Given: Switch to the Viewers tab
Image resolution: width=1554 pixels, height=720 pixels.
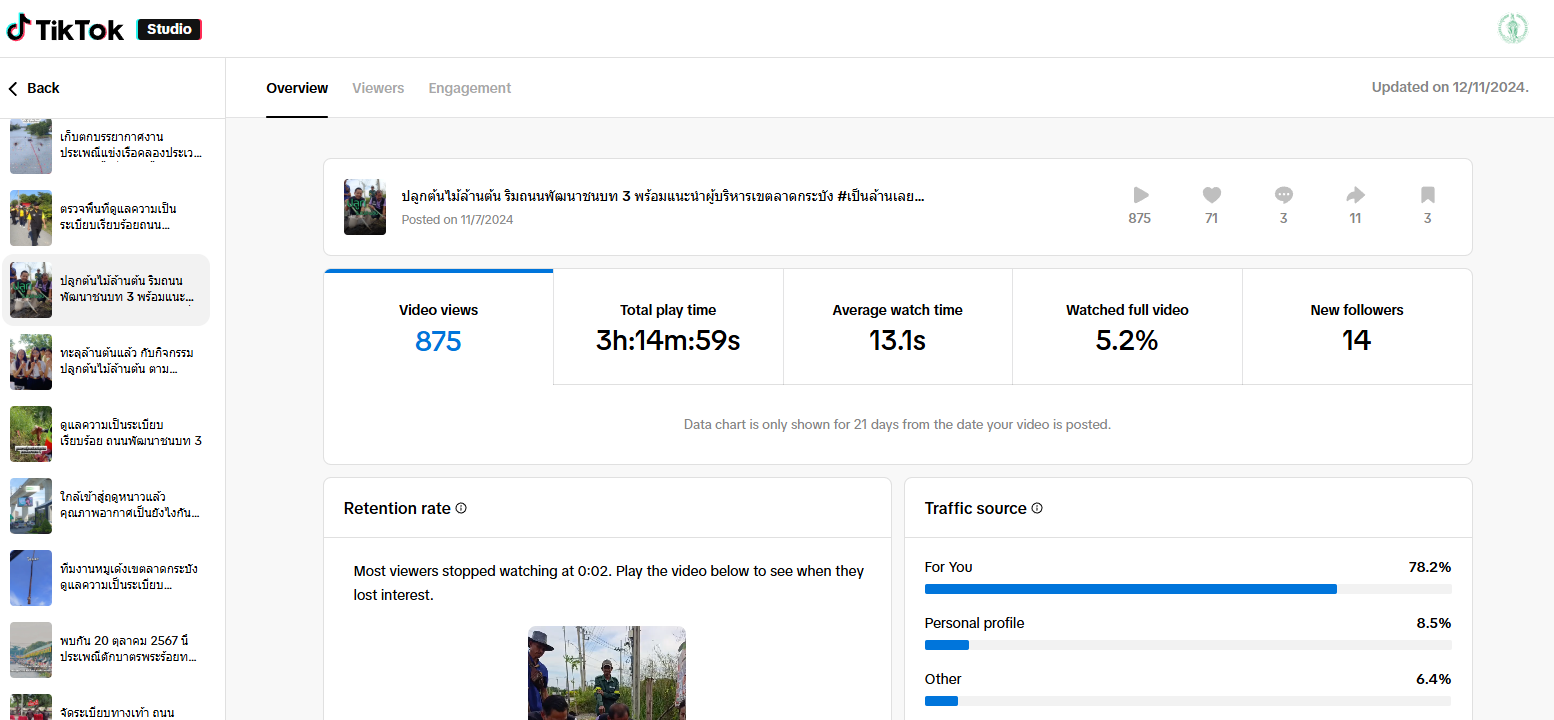Looking at the screenshot, I should click(x=378, y=88).
